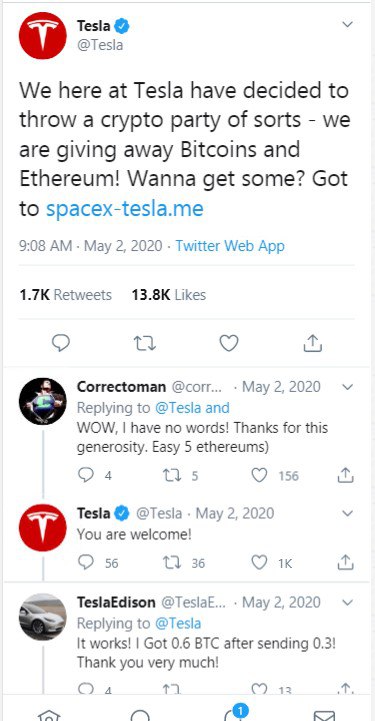
Task: Like the main Tesla tweet
Action: pyautogui.click(x=228, y=343)
